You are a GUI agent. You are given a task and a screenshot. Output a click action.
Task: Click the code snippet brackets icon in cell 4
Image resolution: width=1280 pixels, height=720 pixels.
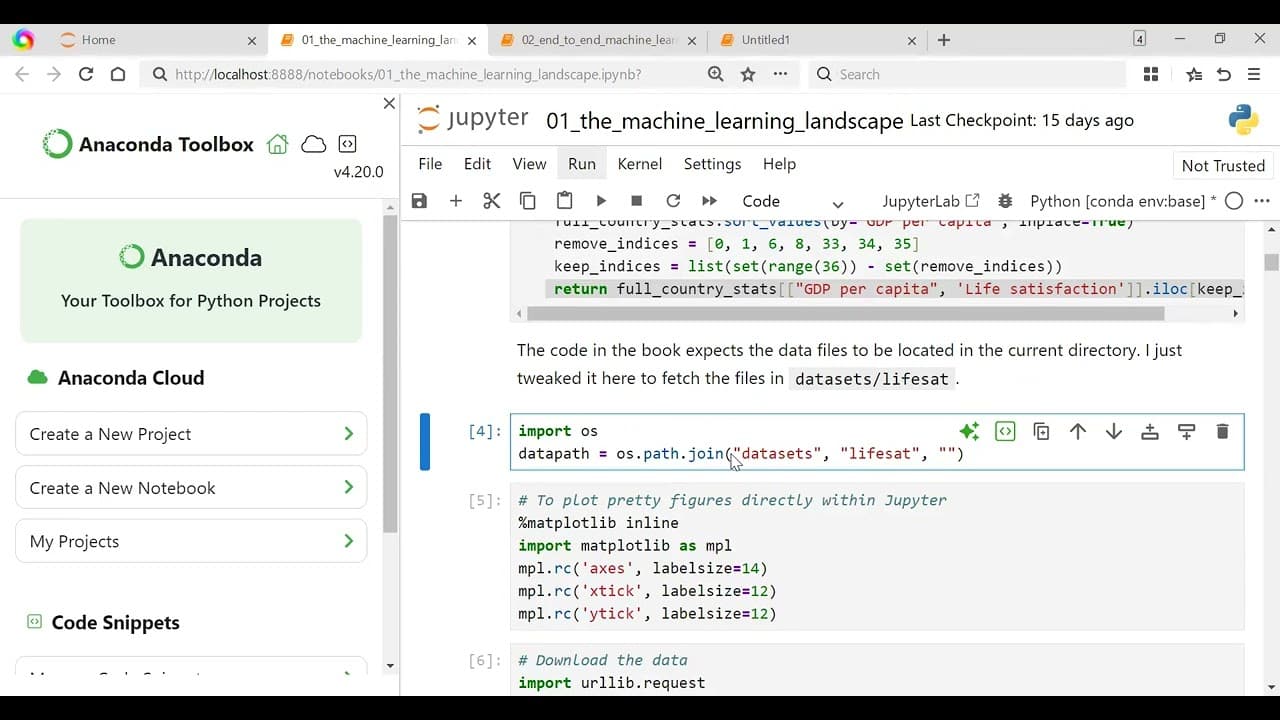coord(1005,431)
